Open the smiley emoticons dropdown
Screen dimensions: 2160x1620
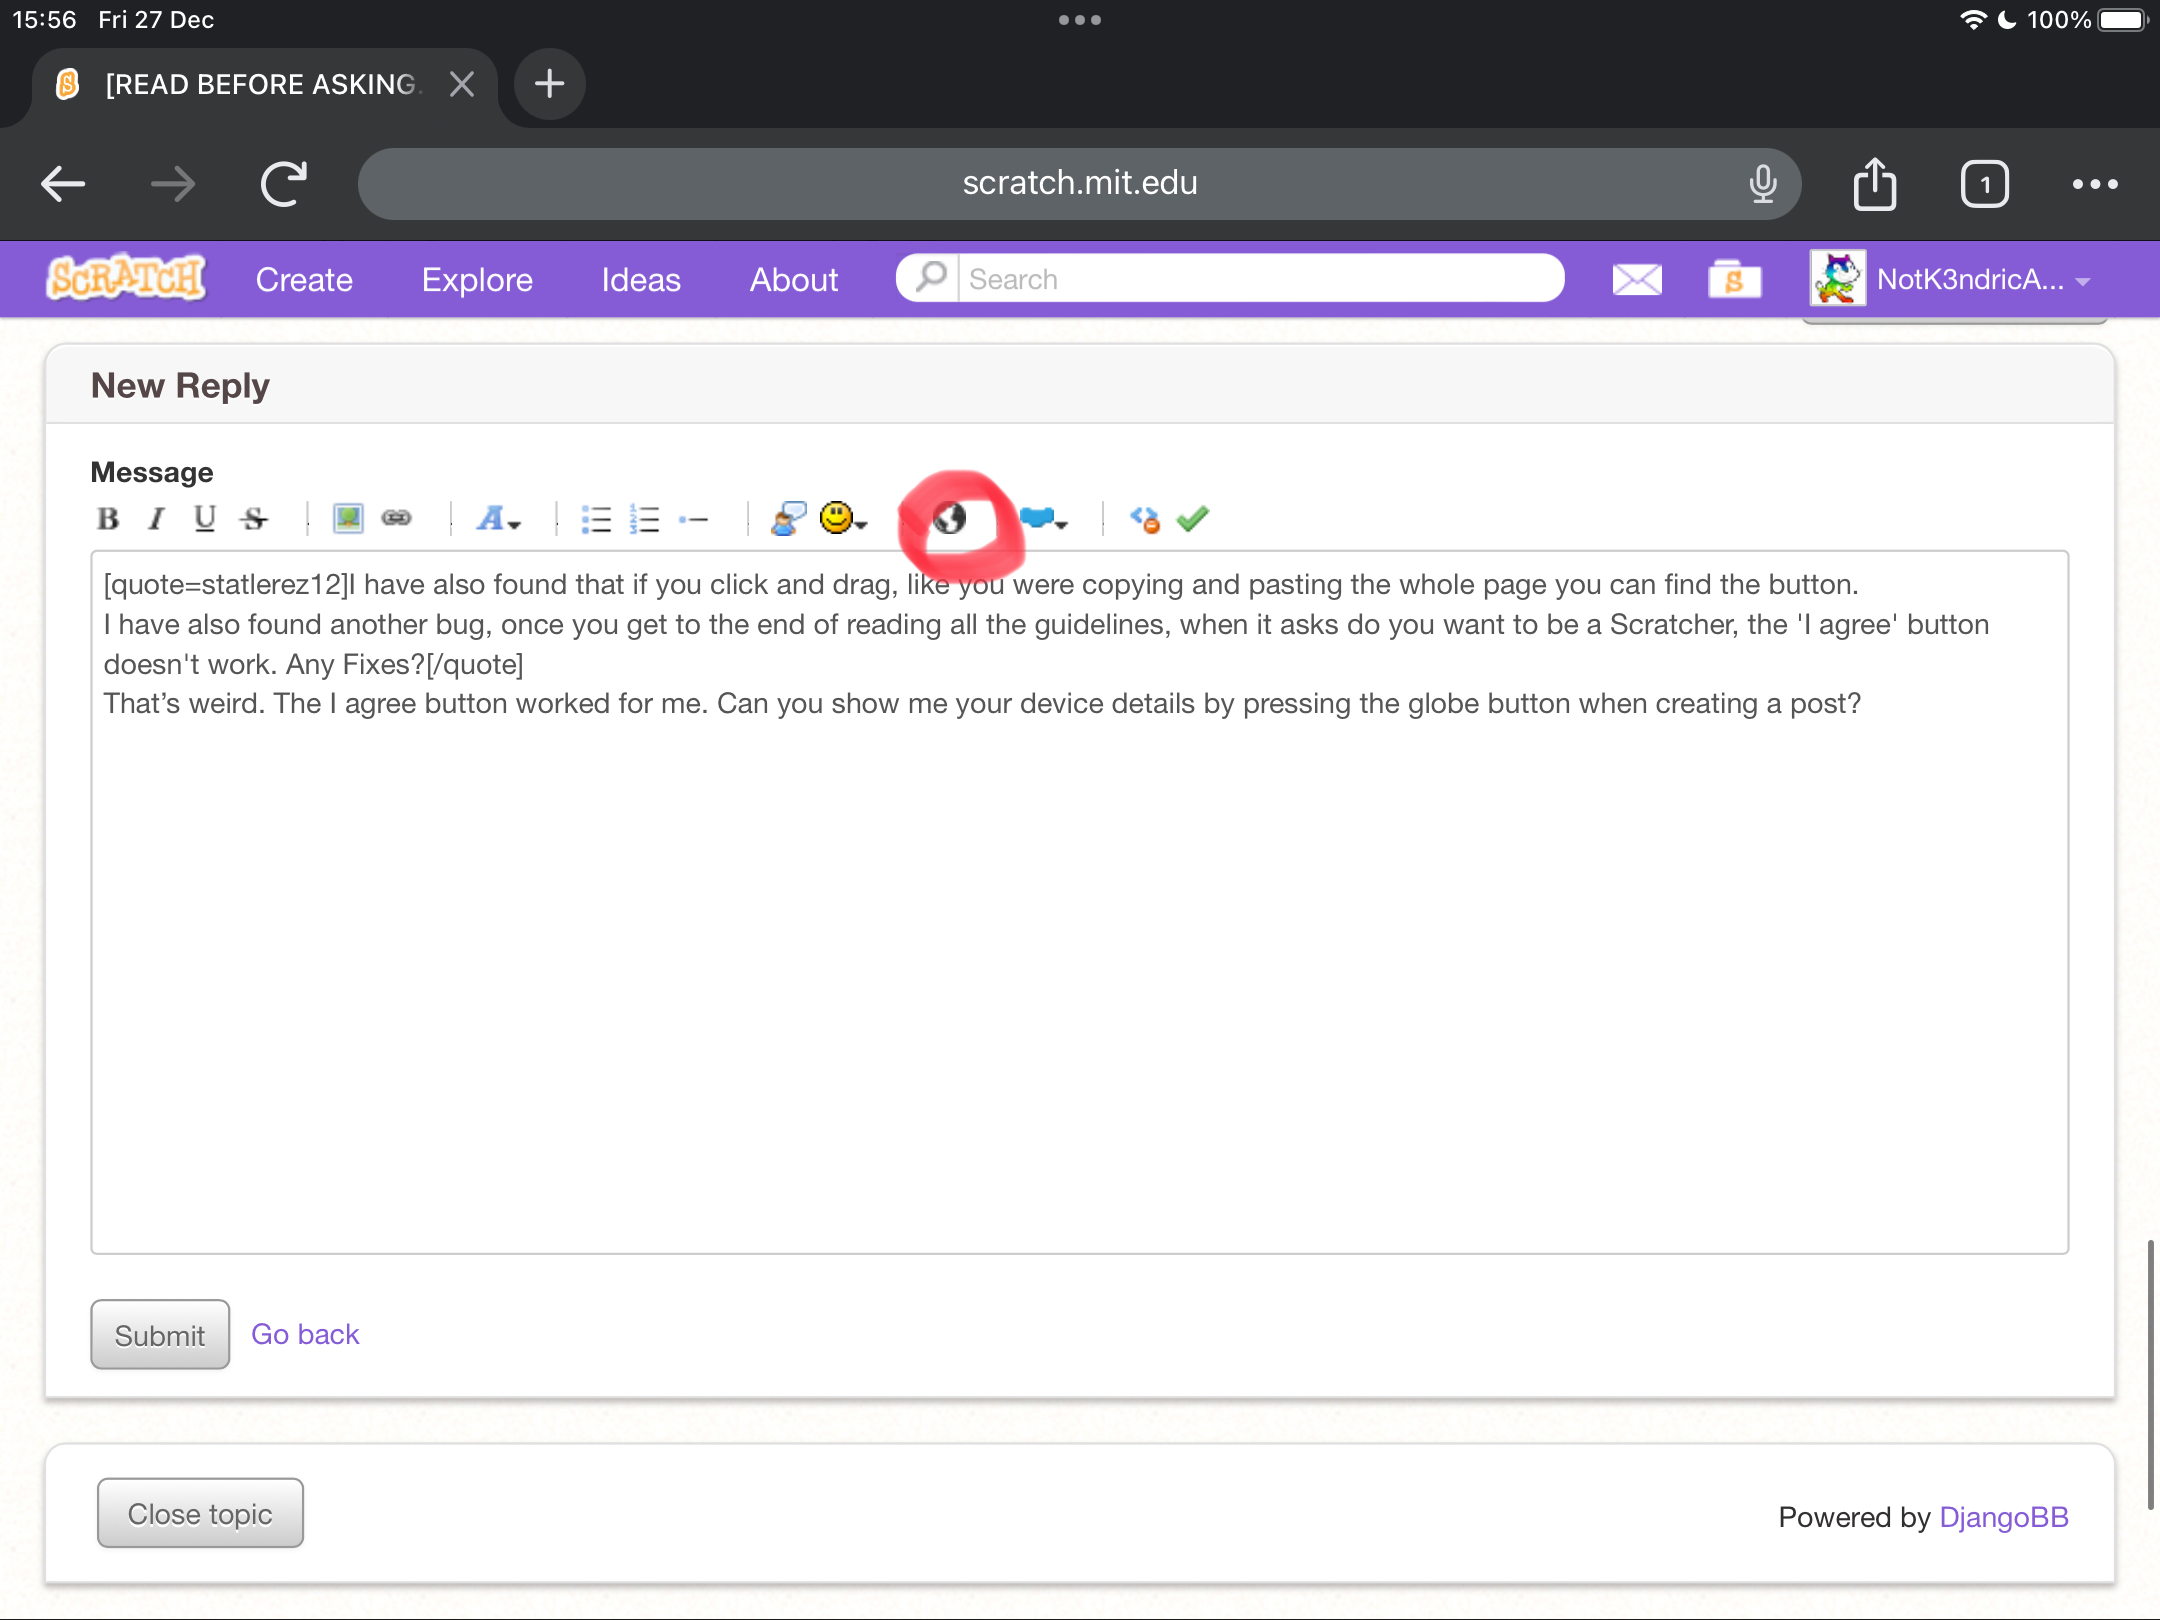pos(842,518)
